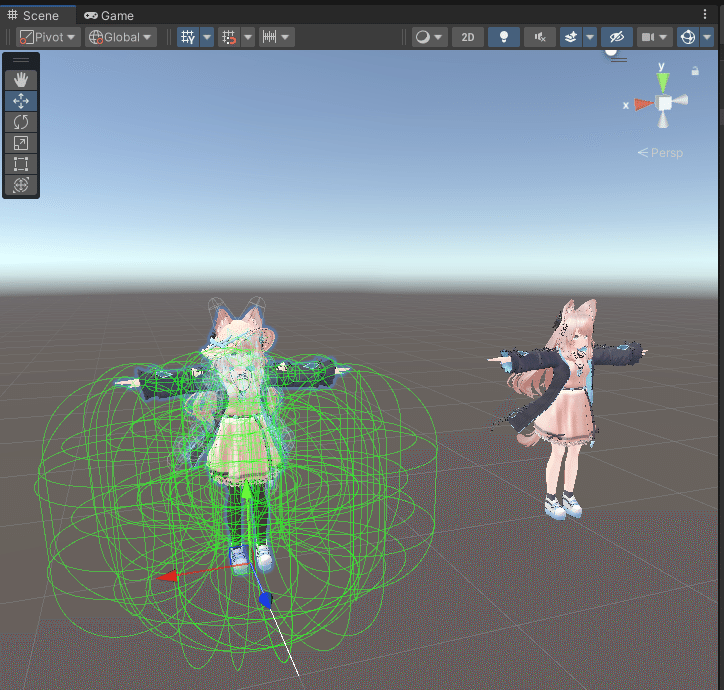Toggle 2D view mode

click(x=468, y=37)
